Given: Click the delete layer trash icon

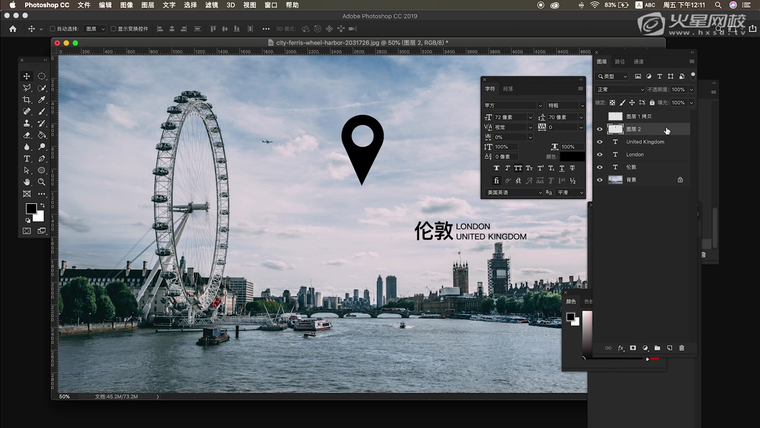Looking at the screenshot, I should pos(682,348).
